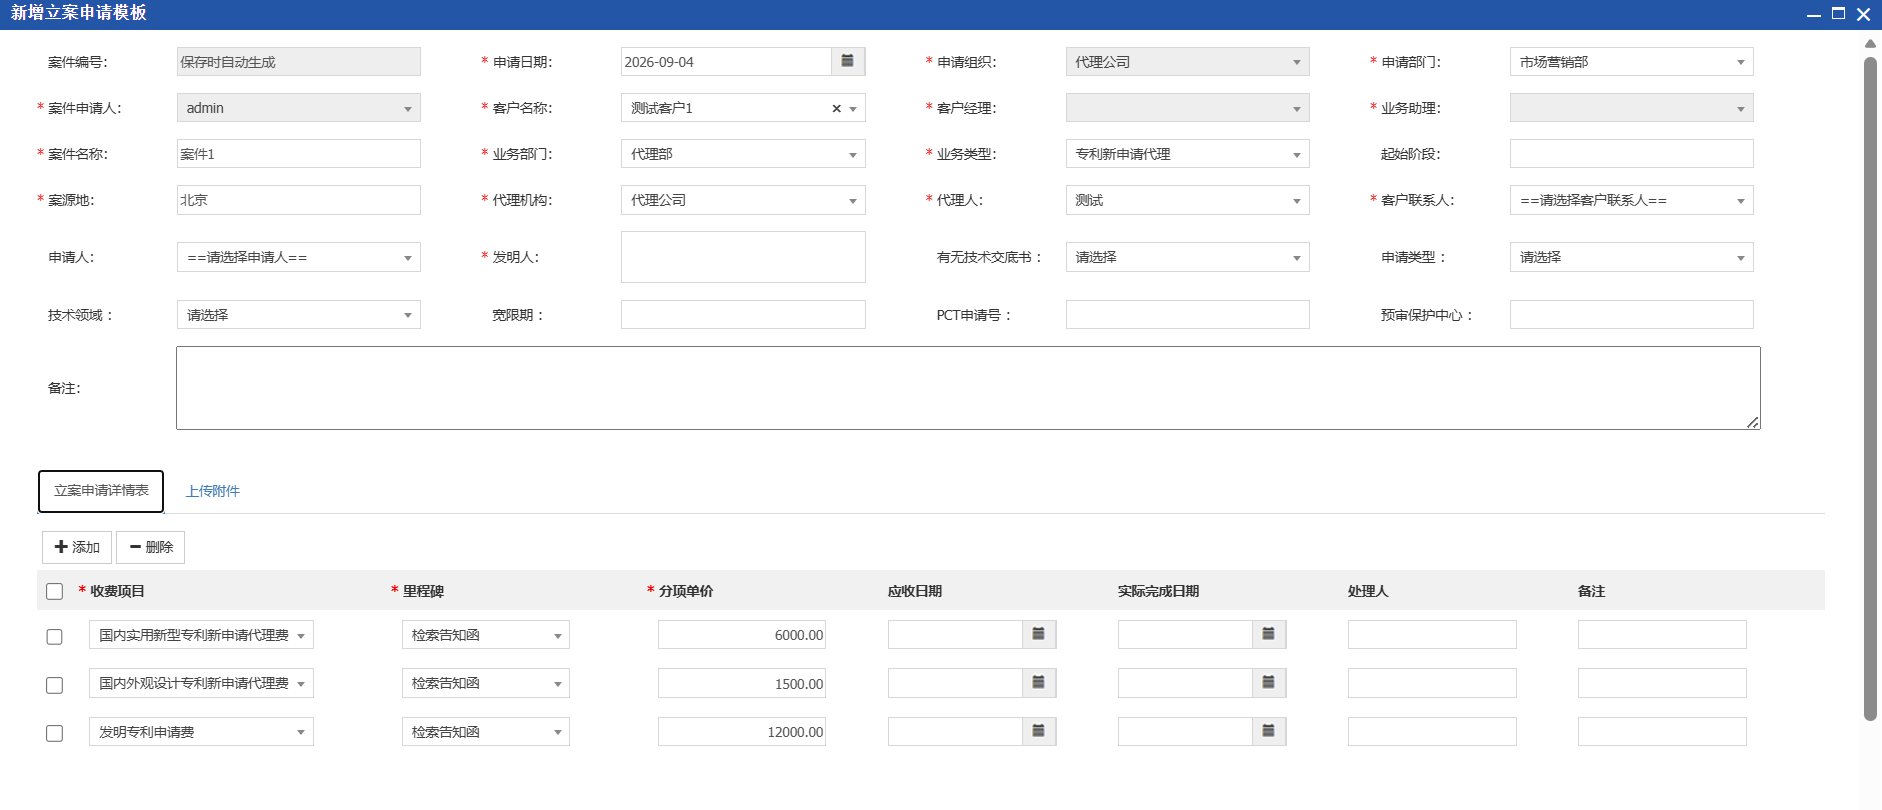The height and width of the screenshot is (810, 1882).
Task: Click the 申请人 dropdown
Action: point(298,257)
